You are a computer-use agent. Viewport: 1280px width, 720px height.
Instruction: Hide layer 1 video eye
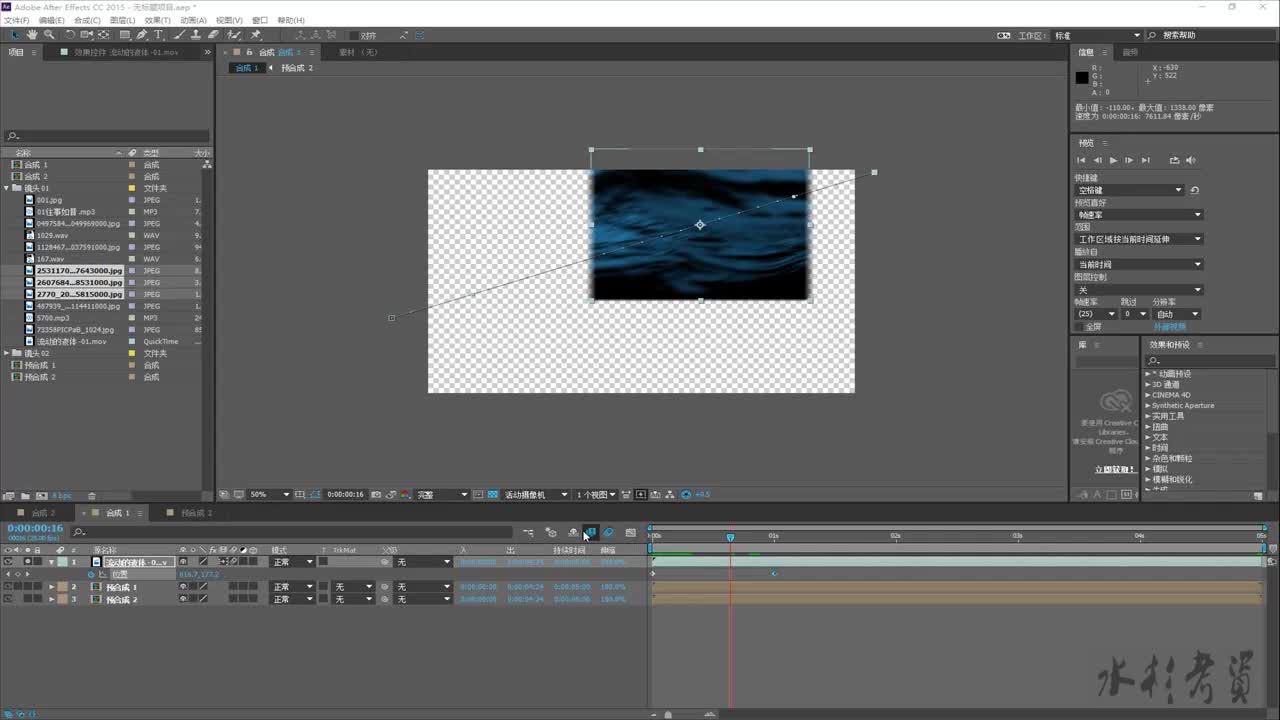(x=8, y=562)
